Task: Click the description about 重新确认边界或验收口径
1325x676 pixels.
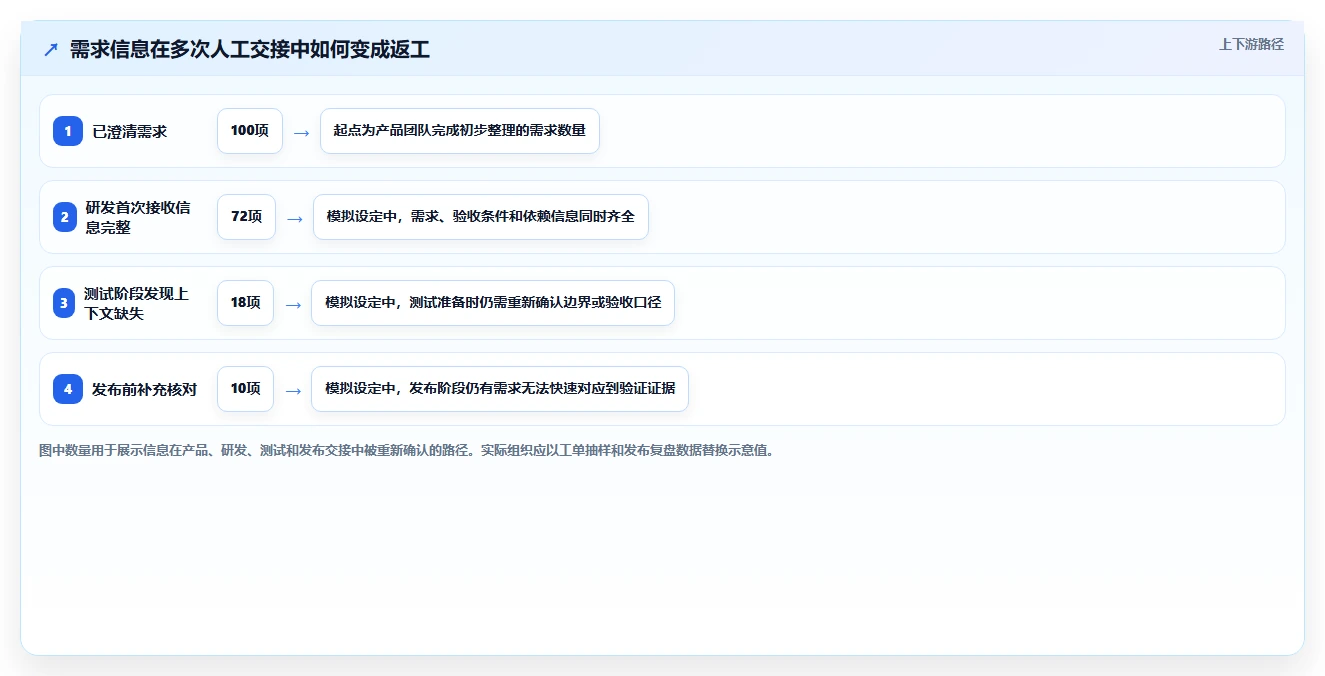Action: click(493, 303)
